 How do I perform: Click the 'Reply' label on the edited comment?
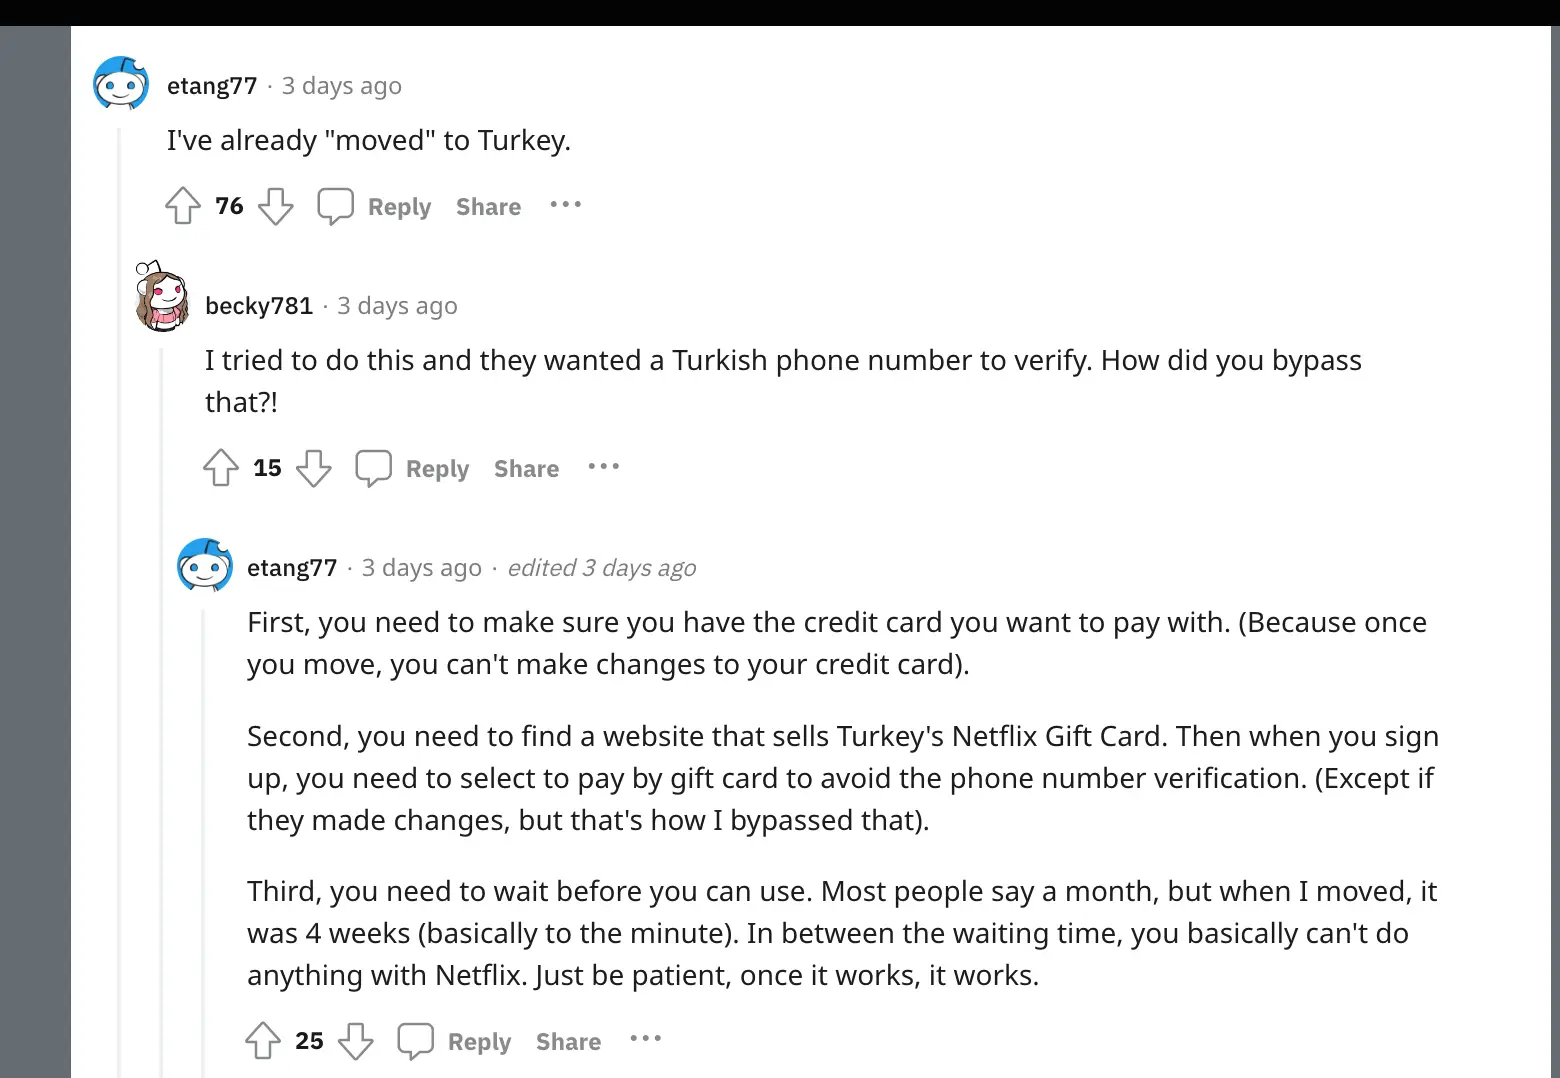(x=478, y=1041)
